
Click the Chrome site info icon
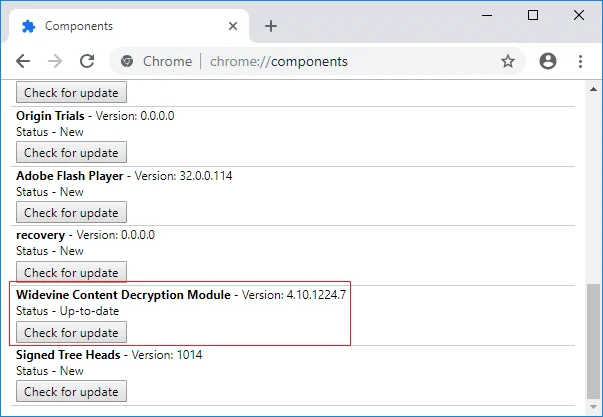click(x=127, y=61)
